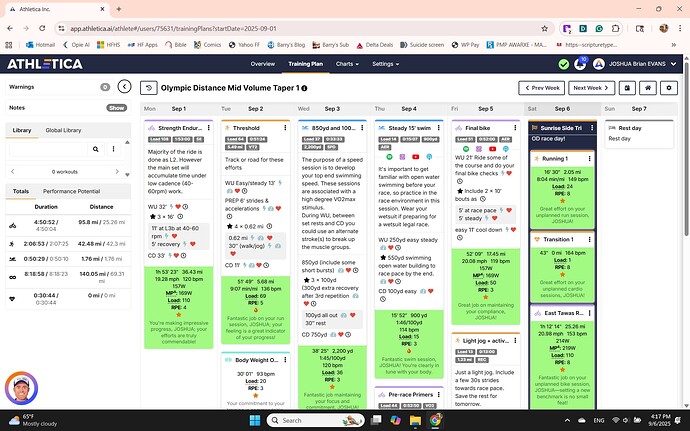The width and height of the screenshot is (690, 431).
Task: Click the browser address bar URL
Action: tap(173, 29)
